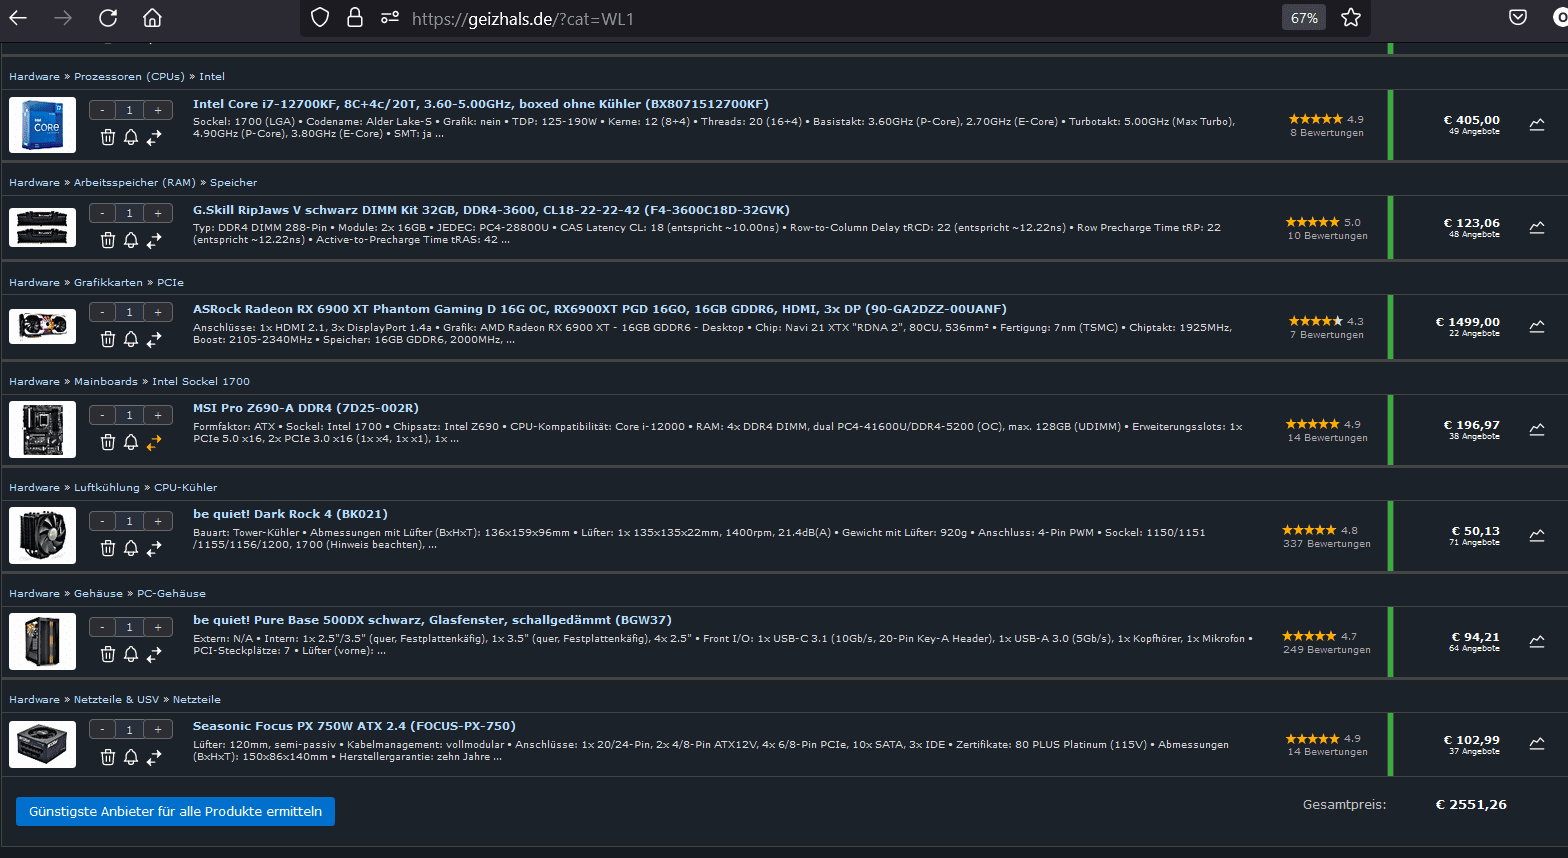
Task: Open Intel Sockel 1700 breadcrumb link
Action: (x=201, y=381)
